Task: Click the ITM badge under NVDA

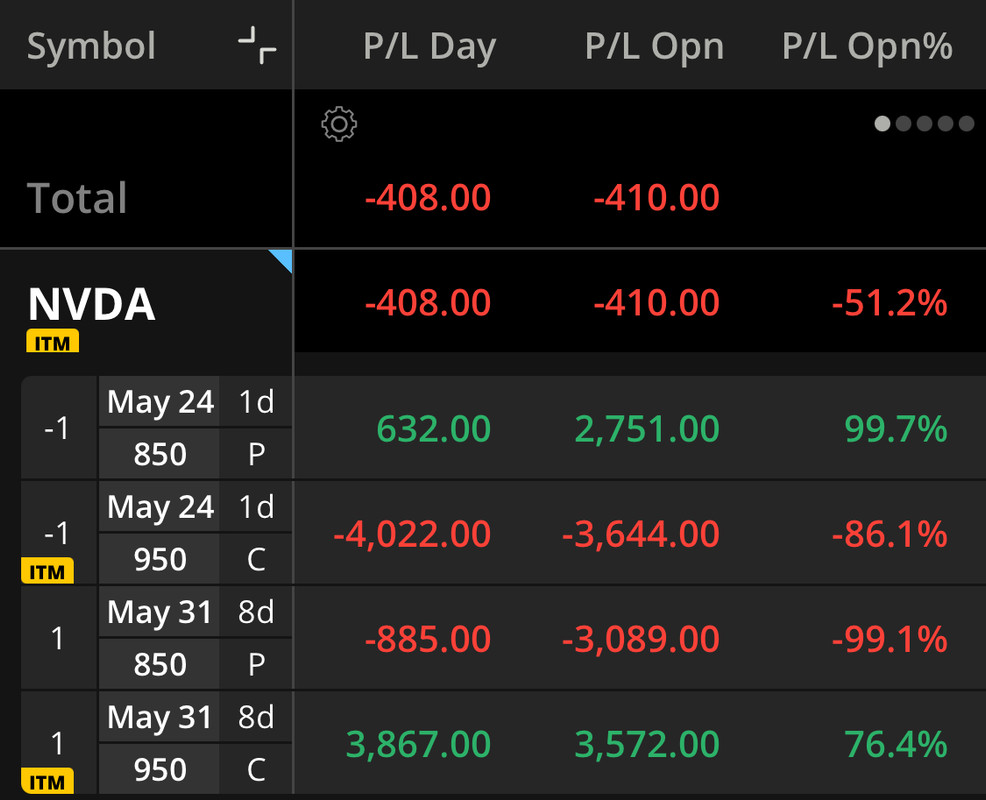Action: coord(52,343)
